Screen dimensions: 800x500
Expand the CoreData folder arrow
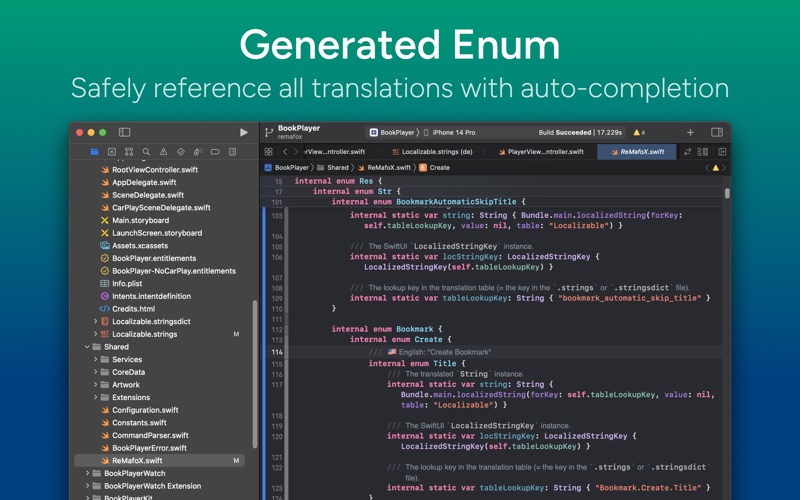95,372
